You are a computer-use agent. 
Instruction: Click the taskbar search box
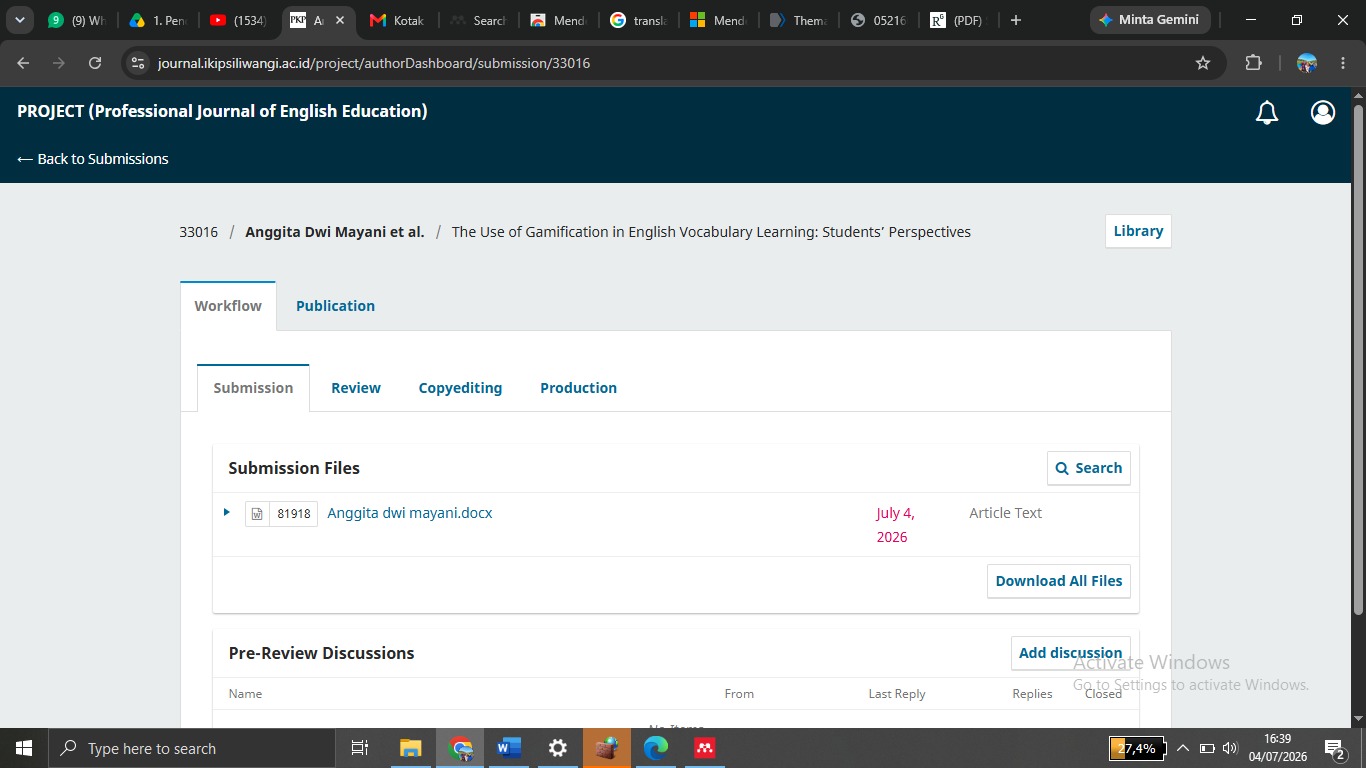click(191, 748)
